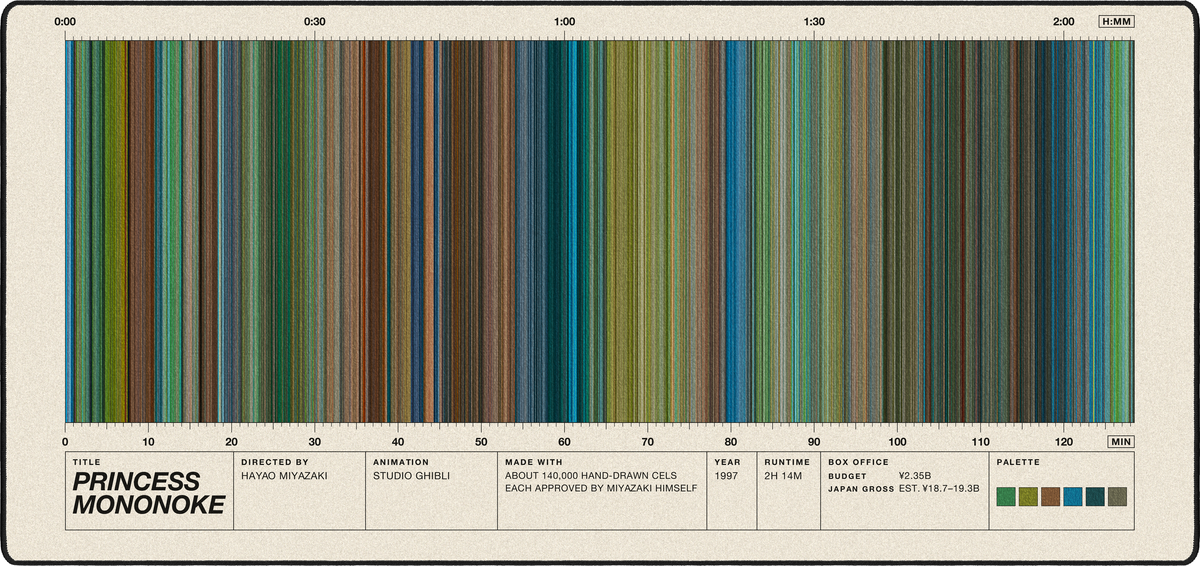Click the ABOUT 140,000 HAND-DRAWN CELS line
The width and height of the screenshot is (1200, 566).
point(592,476)
